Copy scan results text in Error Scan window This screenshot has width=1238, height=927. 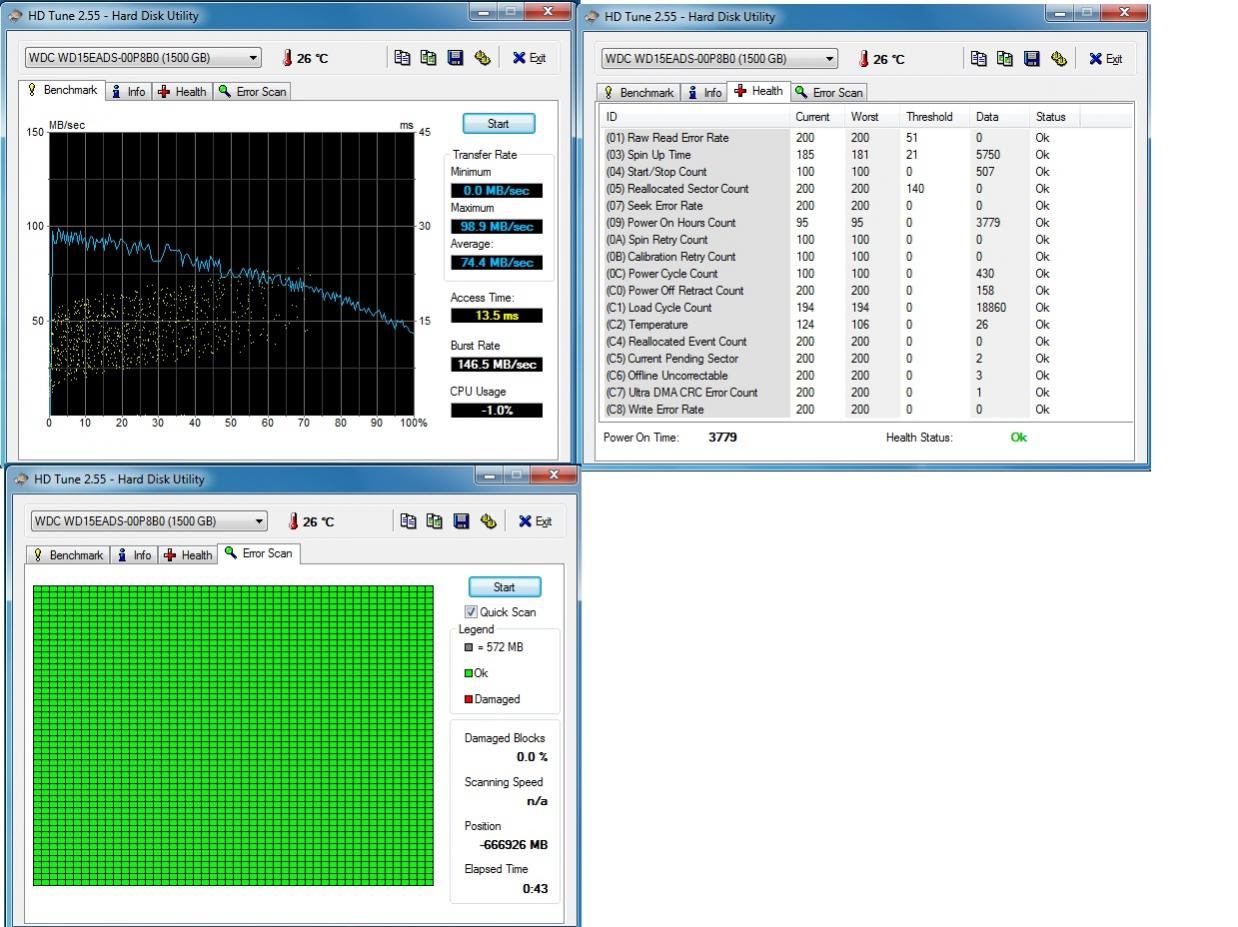pos(408,521)
